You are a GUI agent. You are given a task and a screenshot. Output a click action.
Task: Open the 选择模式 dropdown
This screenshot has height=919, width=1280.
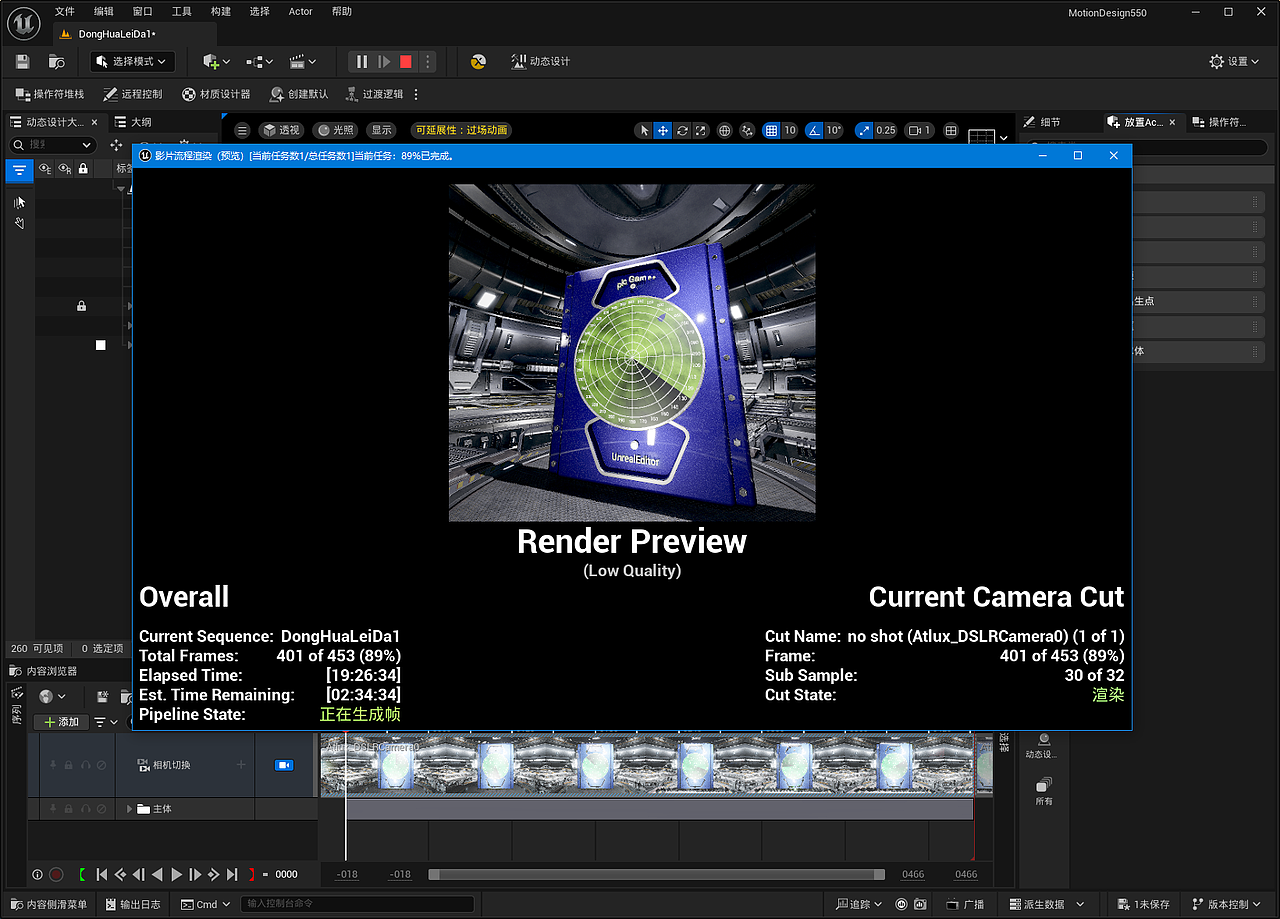[131, 61]
